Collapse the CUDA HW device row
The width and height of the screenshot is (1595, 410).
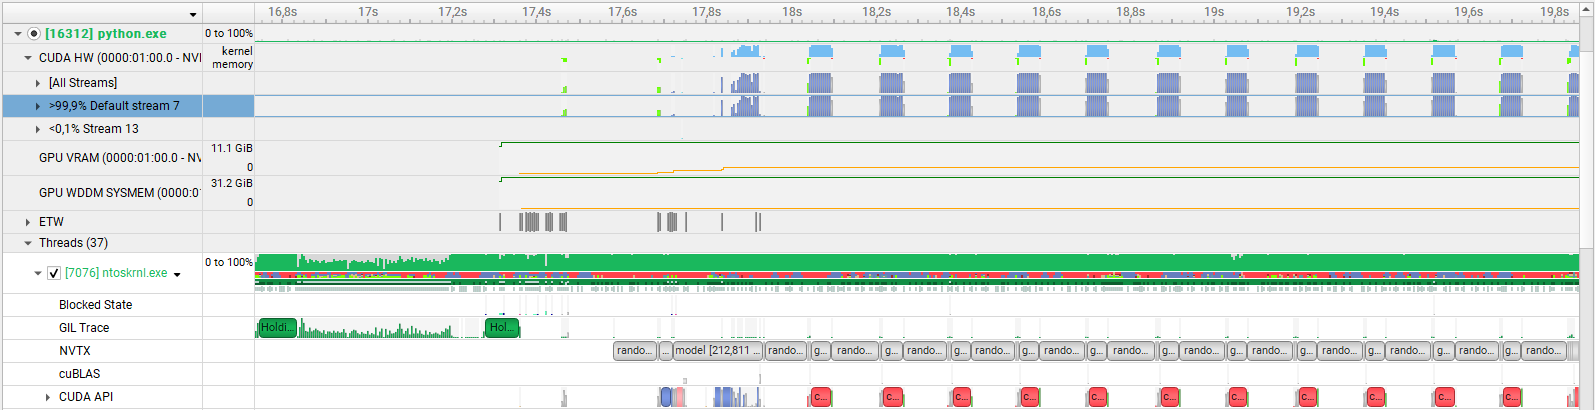(28, 58)
